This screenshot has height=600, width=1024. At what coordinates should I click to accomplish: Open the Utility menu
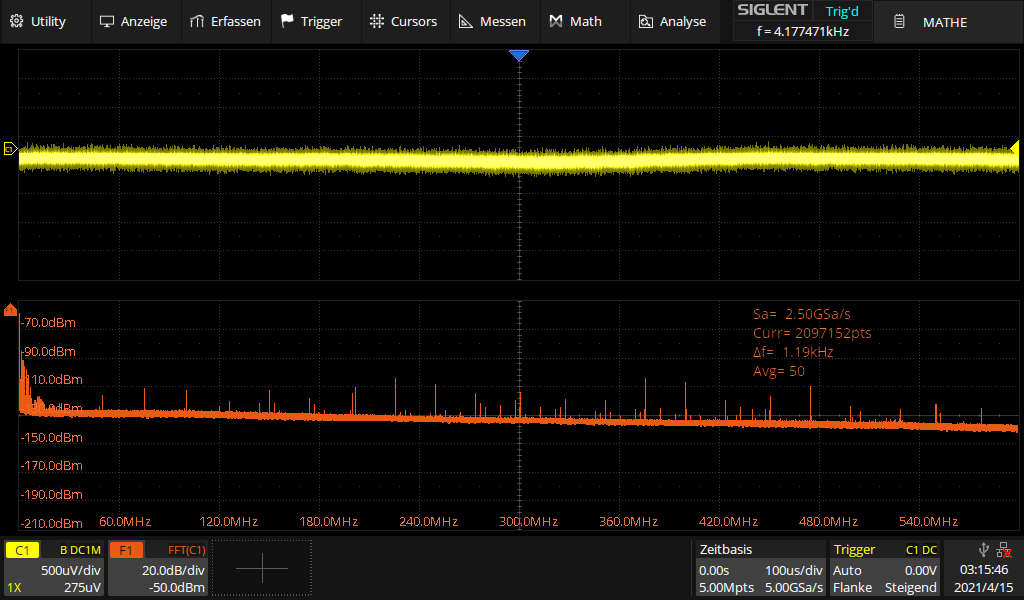(x=37, y=21)
